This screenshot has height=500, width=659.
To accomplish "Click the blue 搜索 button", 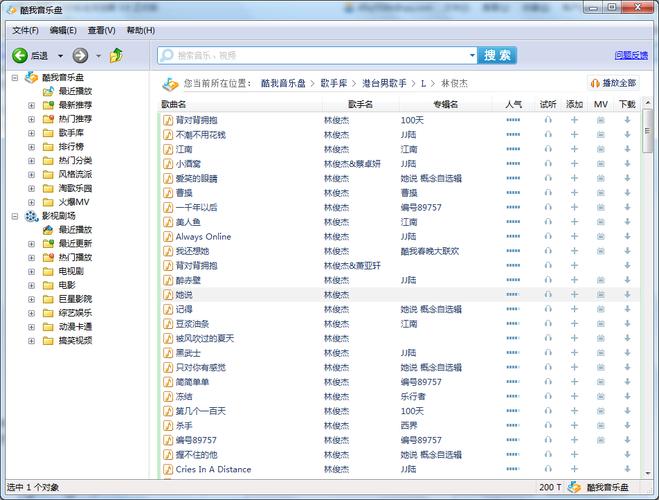I will pos(497,55).
